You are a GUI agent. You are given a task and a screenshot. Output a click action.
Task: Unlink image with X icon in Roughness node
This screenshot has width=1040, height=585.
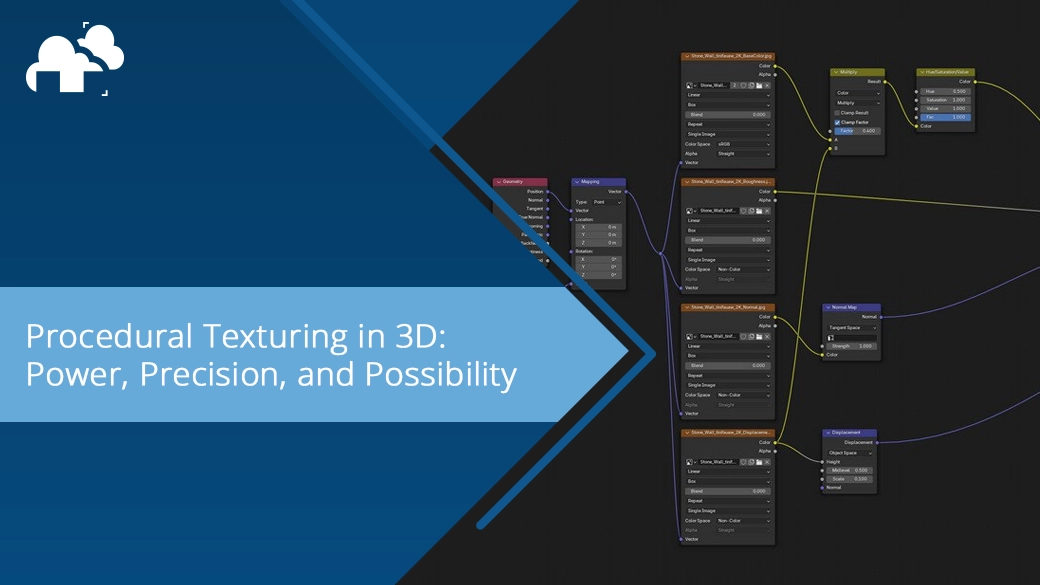pos(767,211)
